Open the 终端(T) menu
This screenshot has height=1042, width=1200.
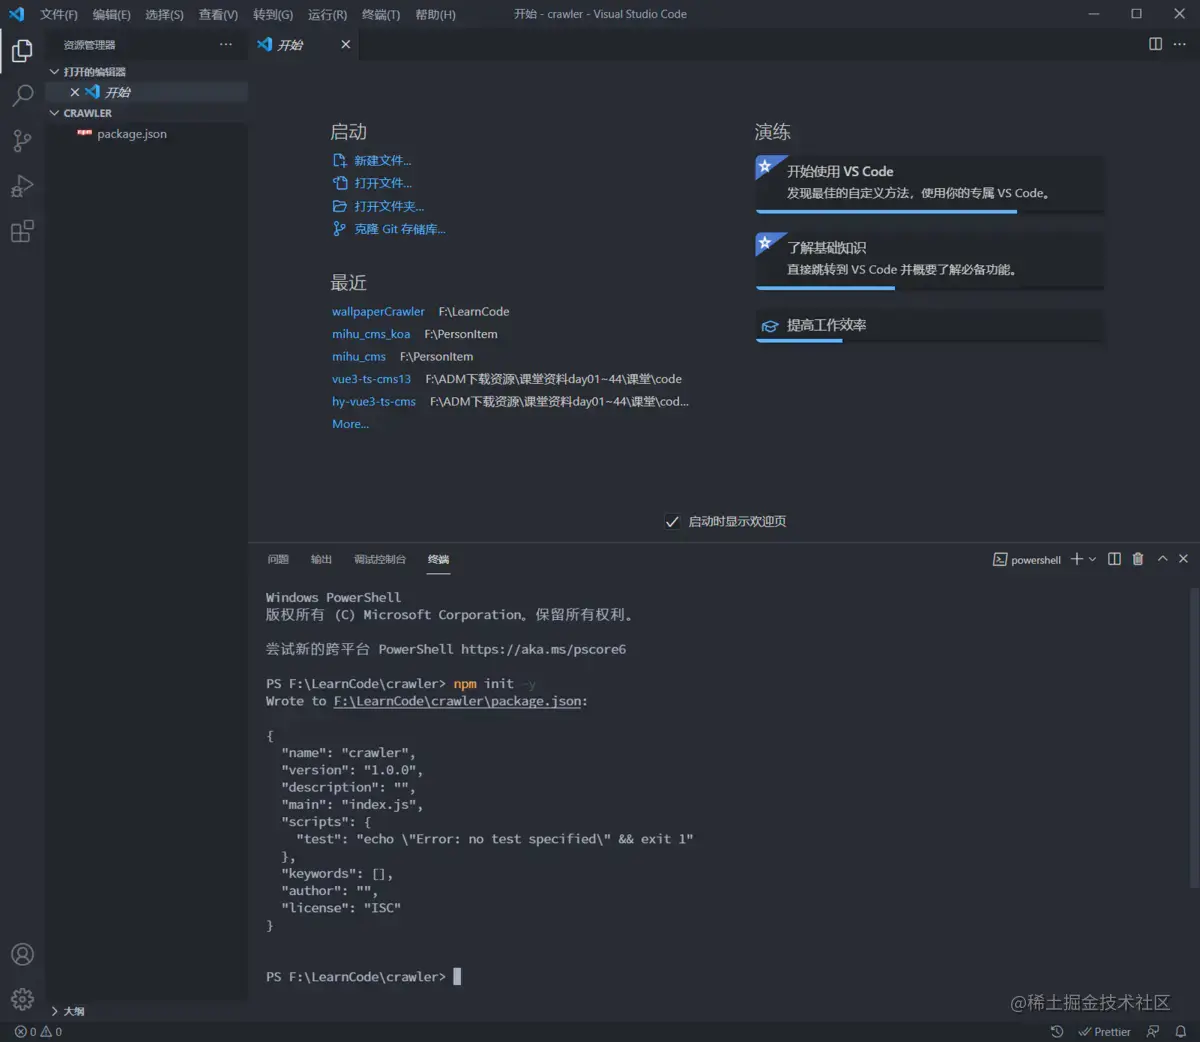click(381, 15)
